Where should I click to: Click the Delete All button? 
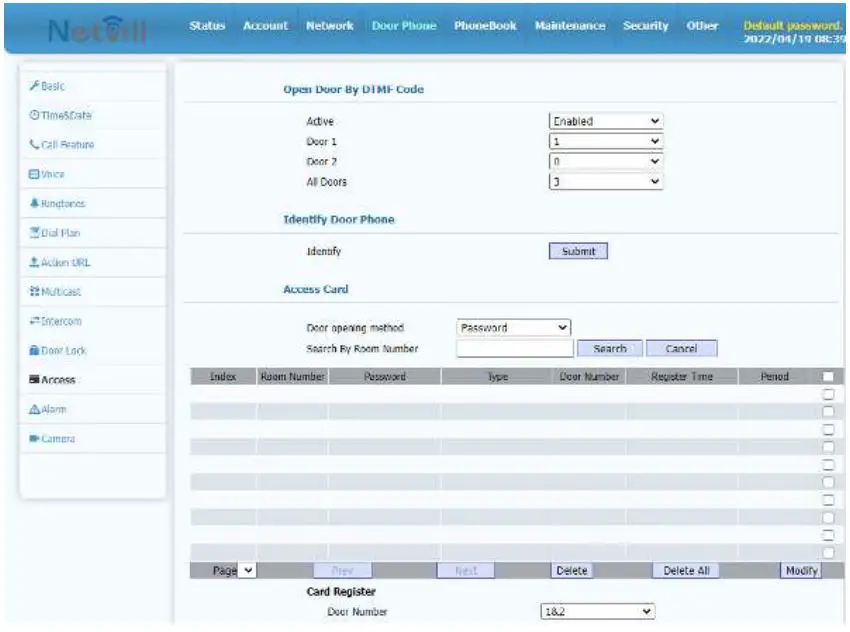[686, 570]
